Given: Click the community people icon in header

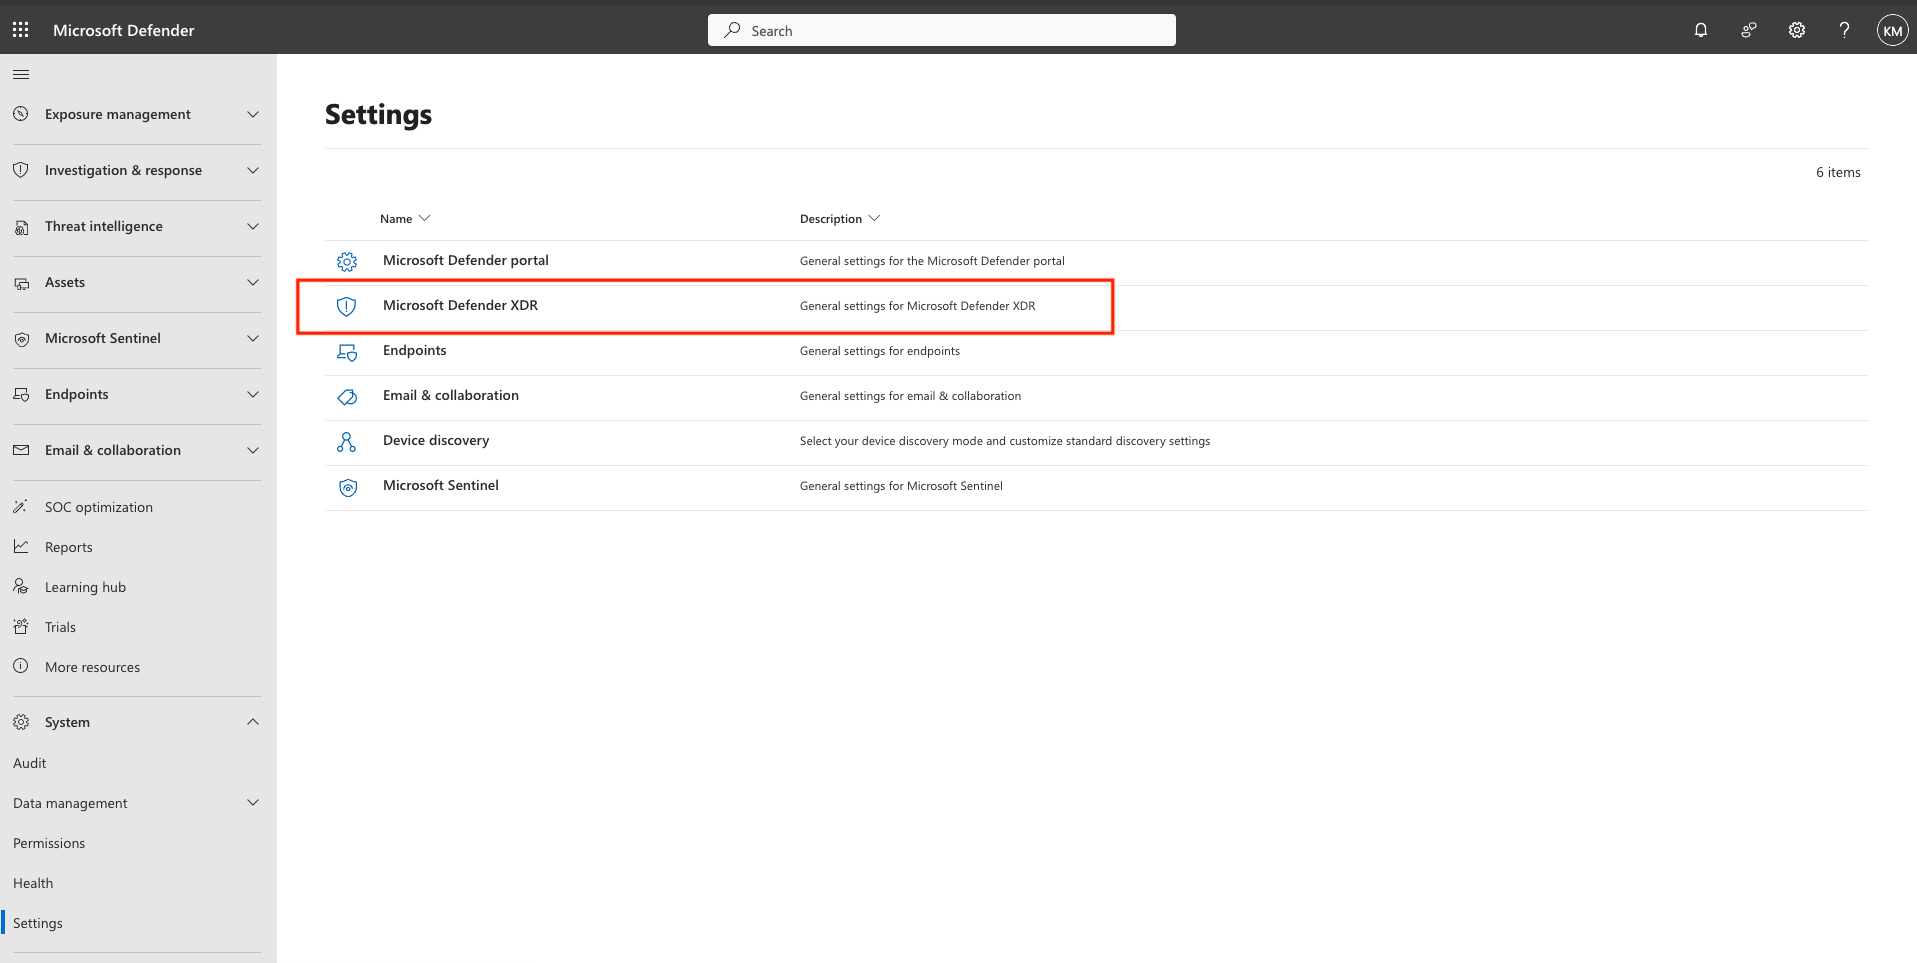Looking at the screenshot, I should [1748, 30].
